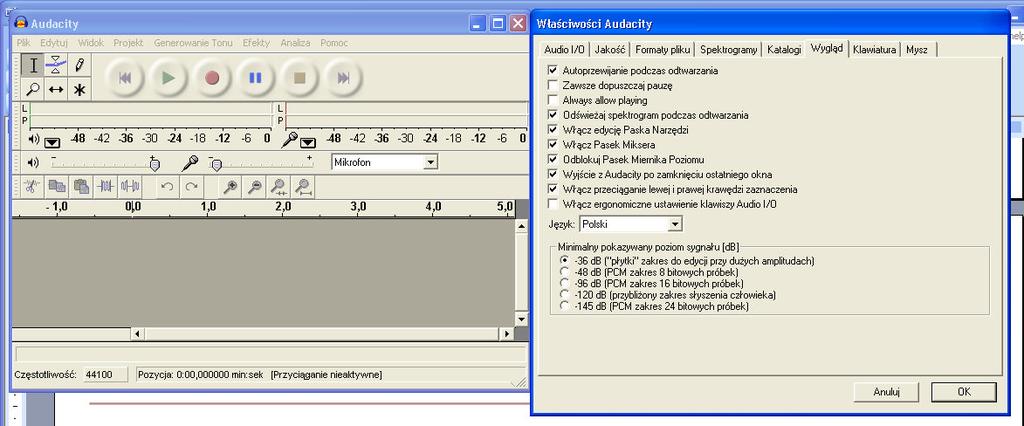Click the Fit Selection zoom icon
Viewport: 1024px width, 426px height.
[x=279, y=187]
